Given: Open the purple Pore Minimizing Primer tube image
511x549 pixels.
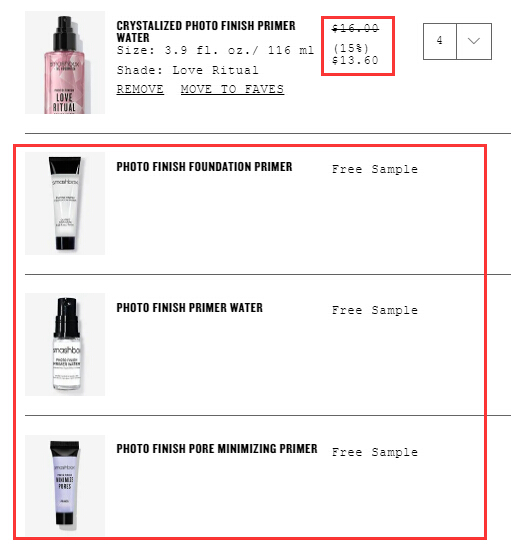Looking at the screenshot, I should pyautogui.click(x=65, y=486).
